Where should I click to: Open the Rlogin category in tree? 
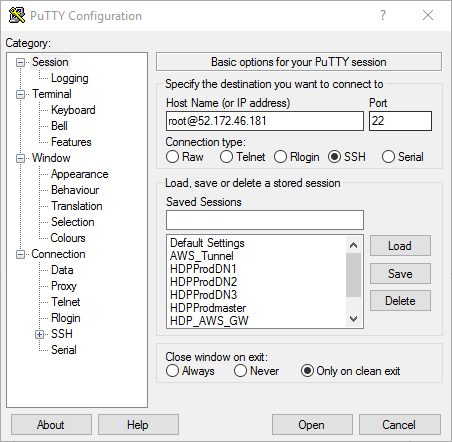coord(66,318)
